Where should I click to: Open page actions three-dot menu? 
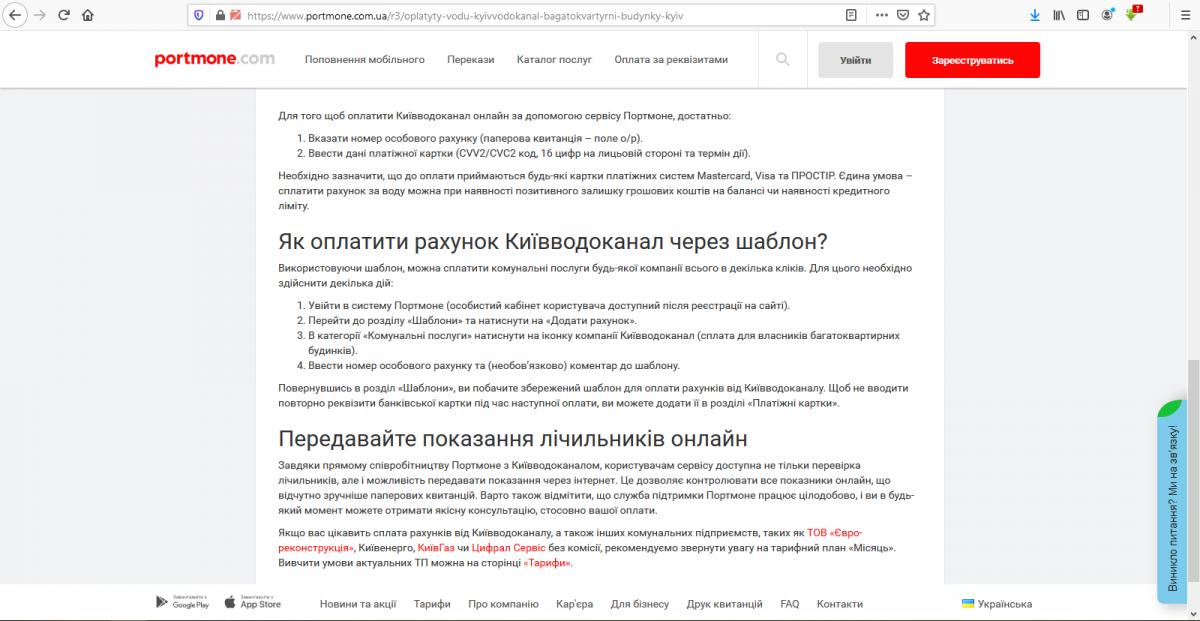coord(881,15)
